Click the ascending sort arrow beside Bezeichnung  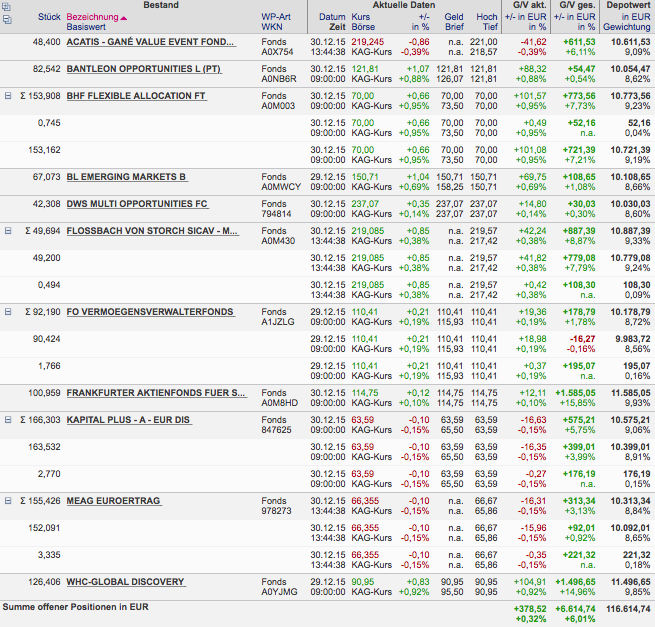pyautogui.click(x=124, y=18)
